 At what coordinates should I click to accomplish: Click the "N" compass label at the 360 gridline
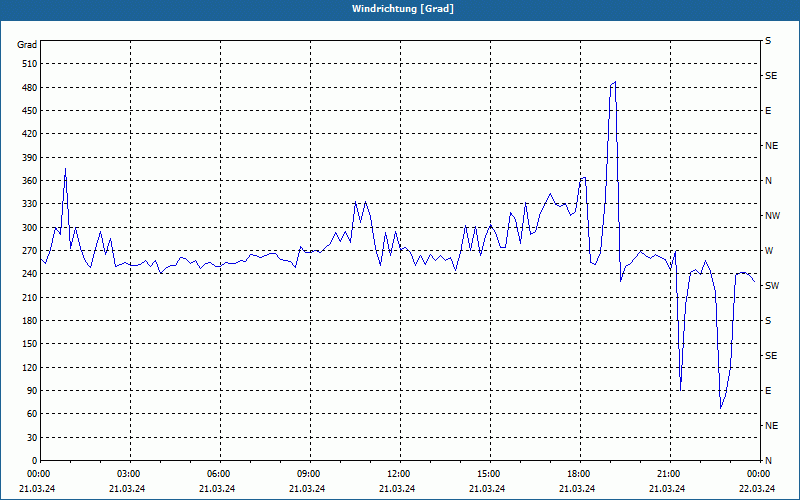tap(768, 181)
